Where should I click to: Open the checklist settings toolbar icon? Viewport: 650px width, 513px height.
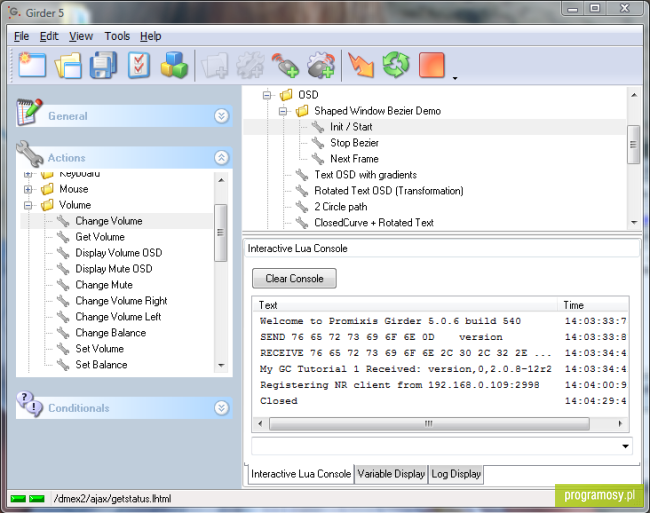click(x=139, y=65)
